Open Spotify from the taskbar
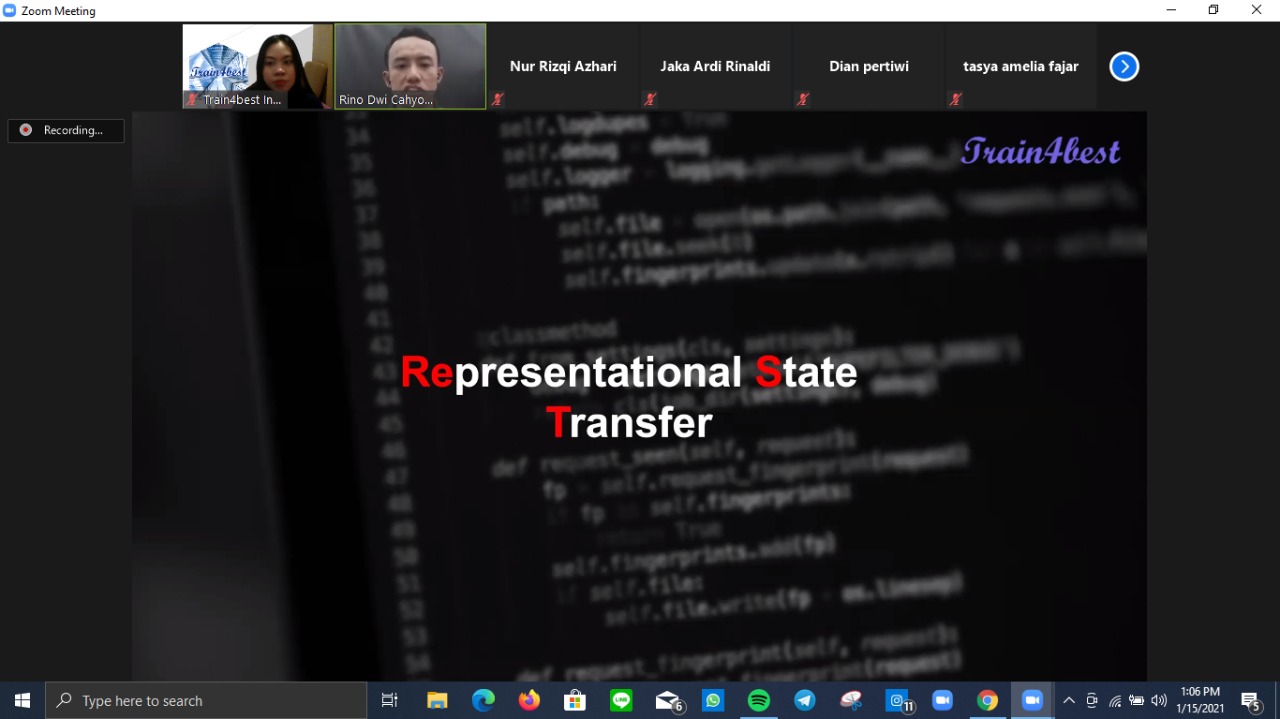The image size is (1280, 719). click(x=759, y=701)
